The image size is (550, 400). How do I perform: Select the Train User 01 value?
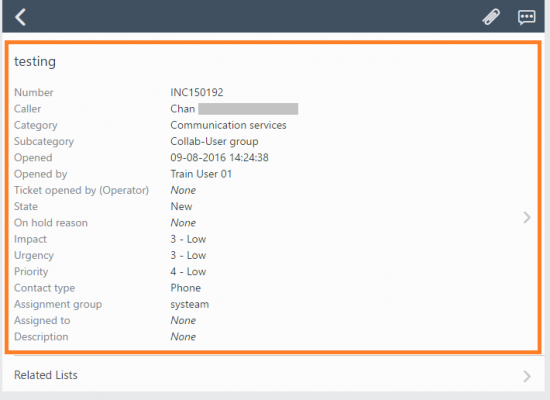pyautogui.click(x=201, y=174)
